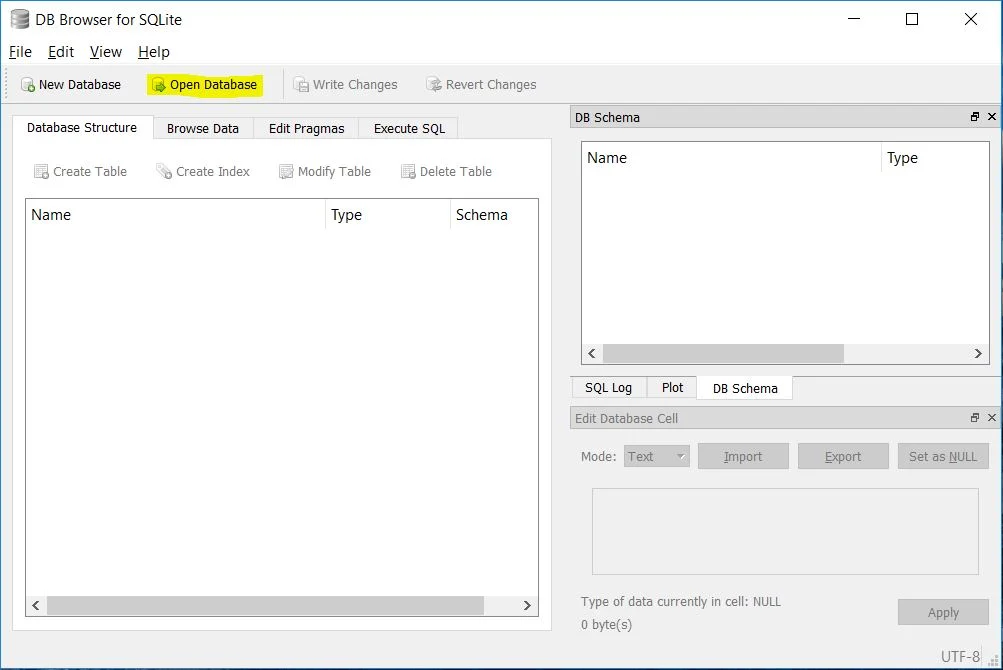
Task: Click the Apply button
Action: click(943, 612)
